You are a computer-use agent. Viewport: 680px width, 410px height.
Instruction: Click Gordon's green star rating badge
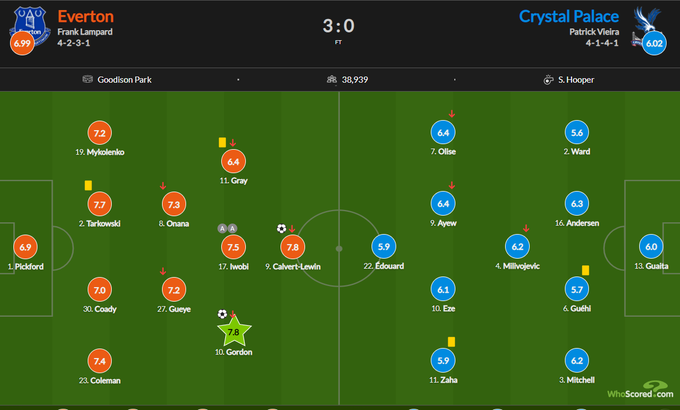tap(233, 331)
